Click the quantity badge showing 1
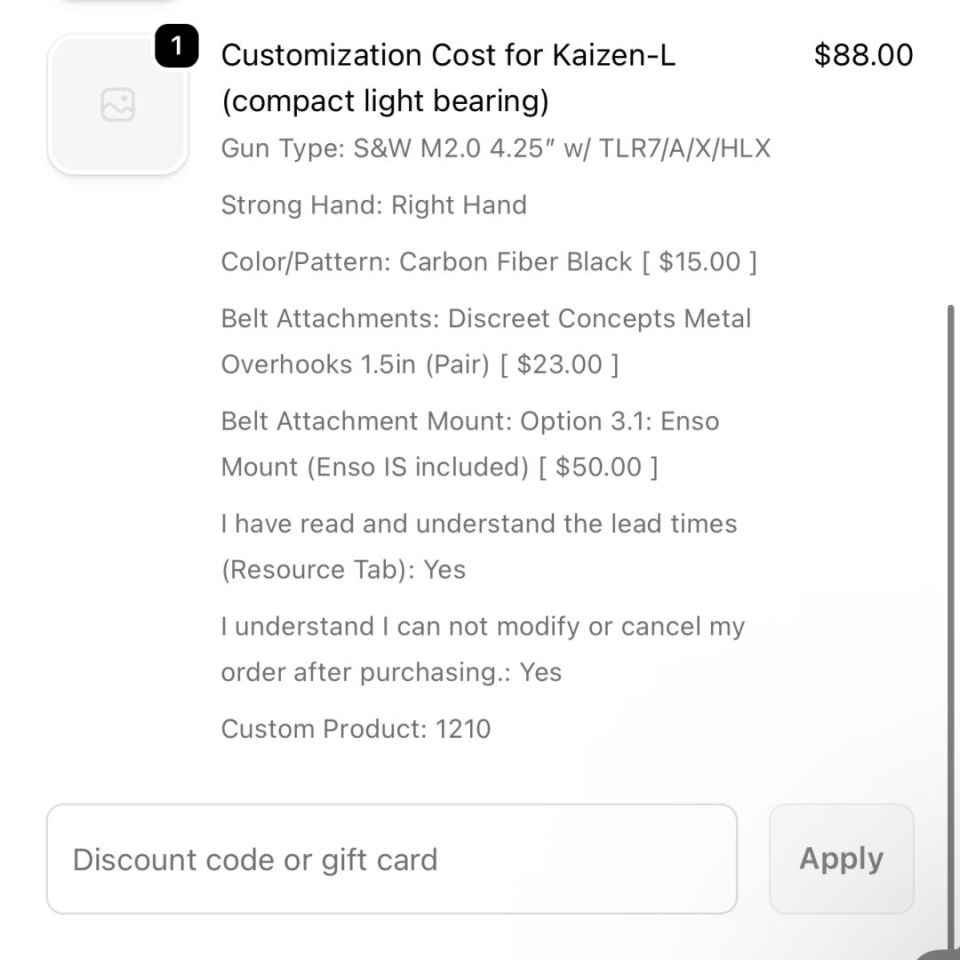This screenshot has width=960, height=960. click(177, 47)
